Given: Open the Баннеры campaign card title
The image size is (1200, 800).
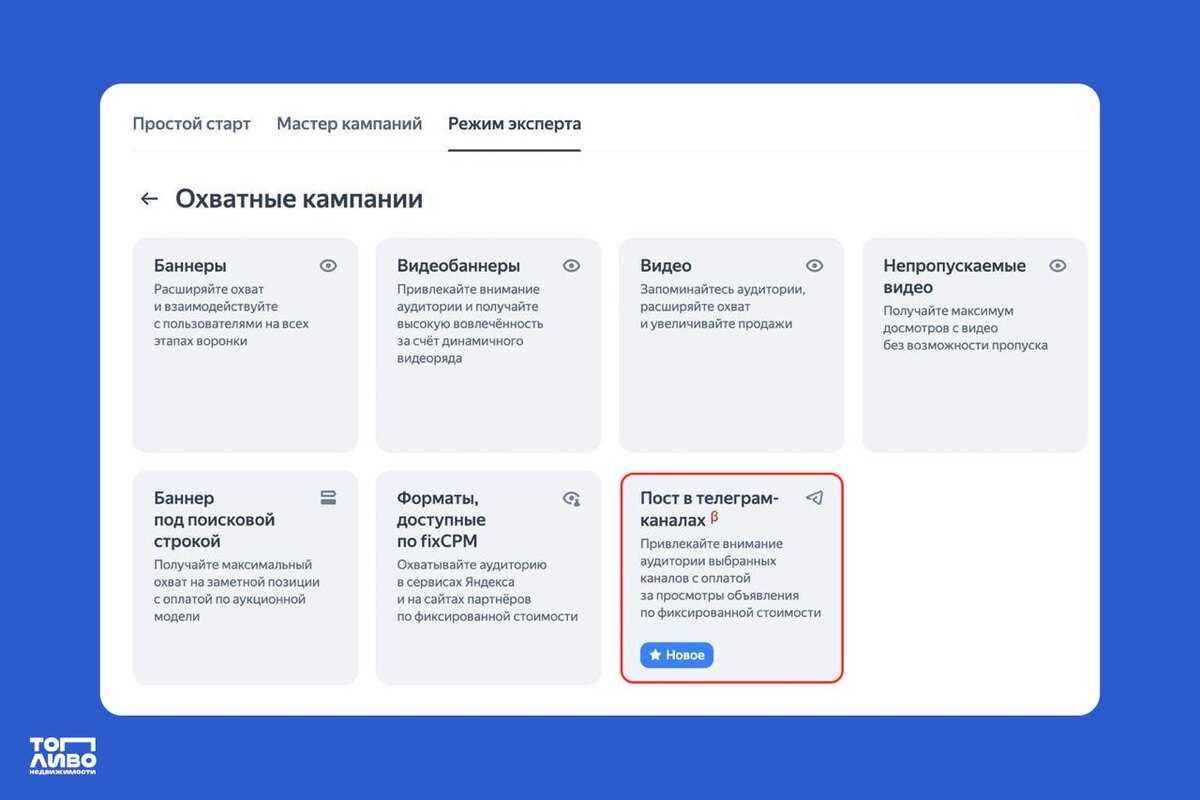Looking at the screenshot, I should (190, 266).
